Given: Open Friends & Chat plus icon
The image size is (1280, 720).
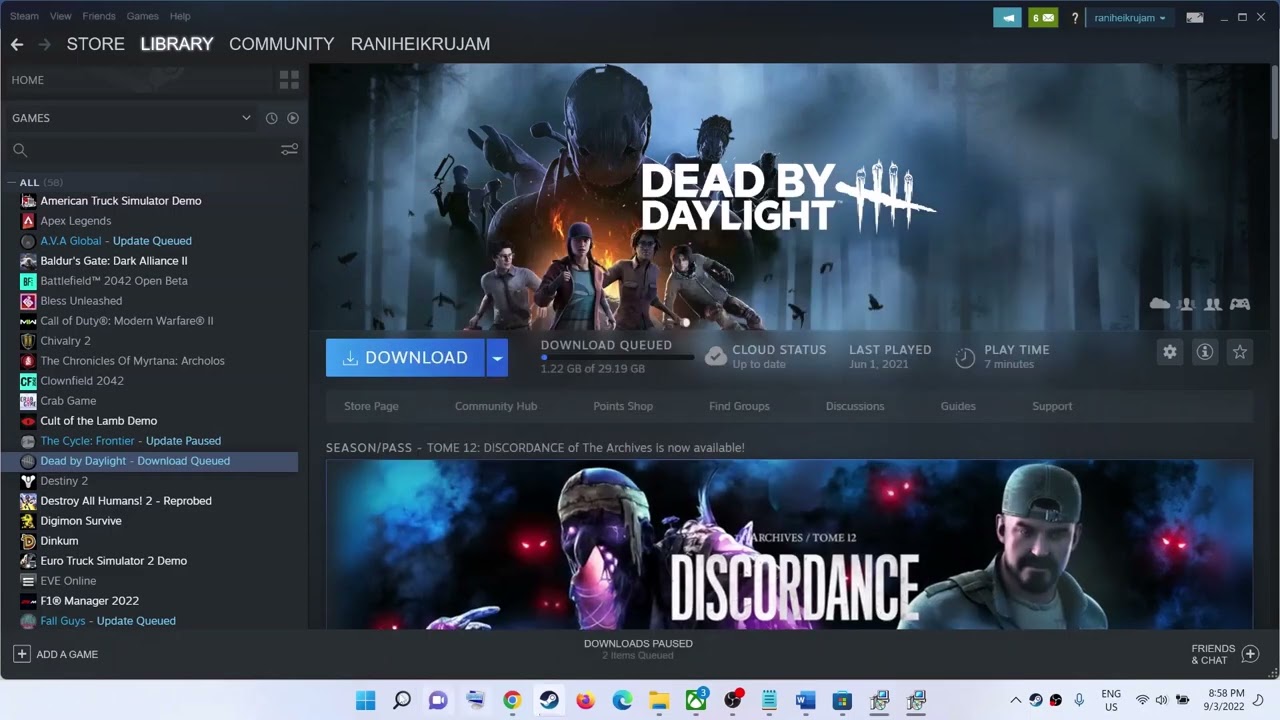Looking at the screenshot, I should pyautogui.click(x=1250, y=654).
